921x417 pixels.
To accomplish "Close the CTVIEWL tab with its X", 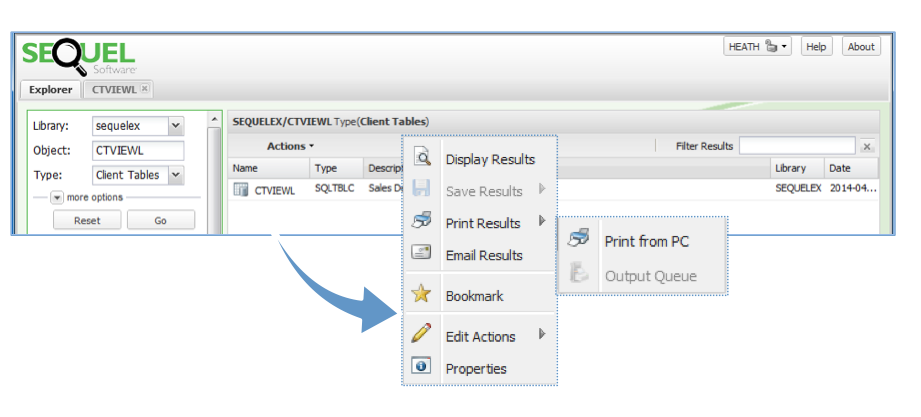I will pos(144,89).
